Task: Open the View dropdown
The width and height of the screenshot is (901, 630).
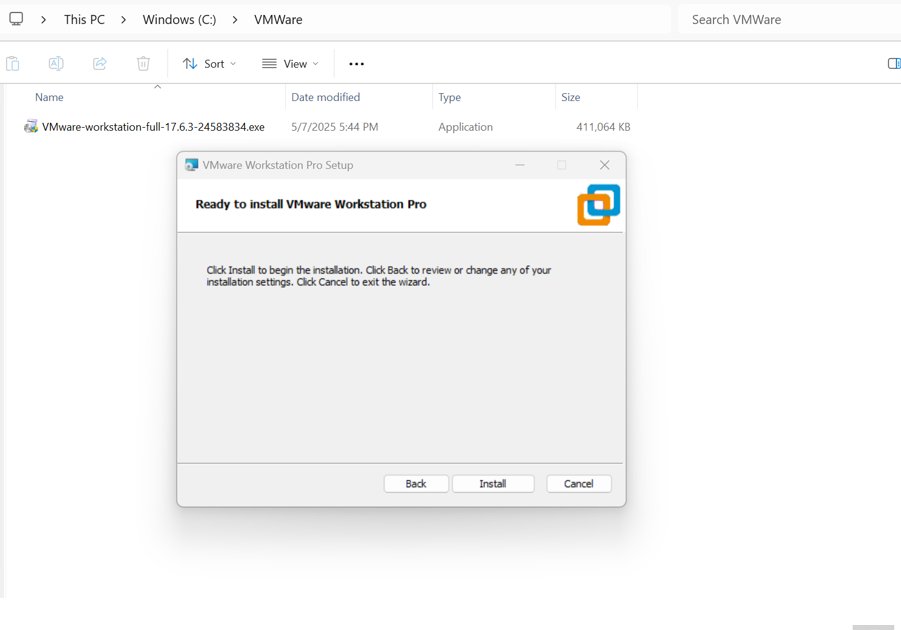Action: (289, 63)
